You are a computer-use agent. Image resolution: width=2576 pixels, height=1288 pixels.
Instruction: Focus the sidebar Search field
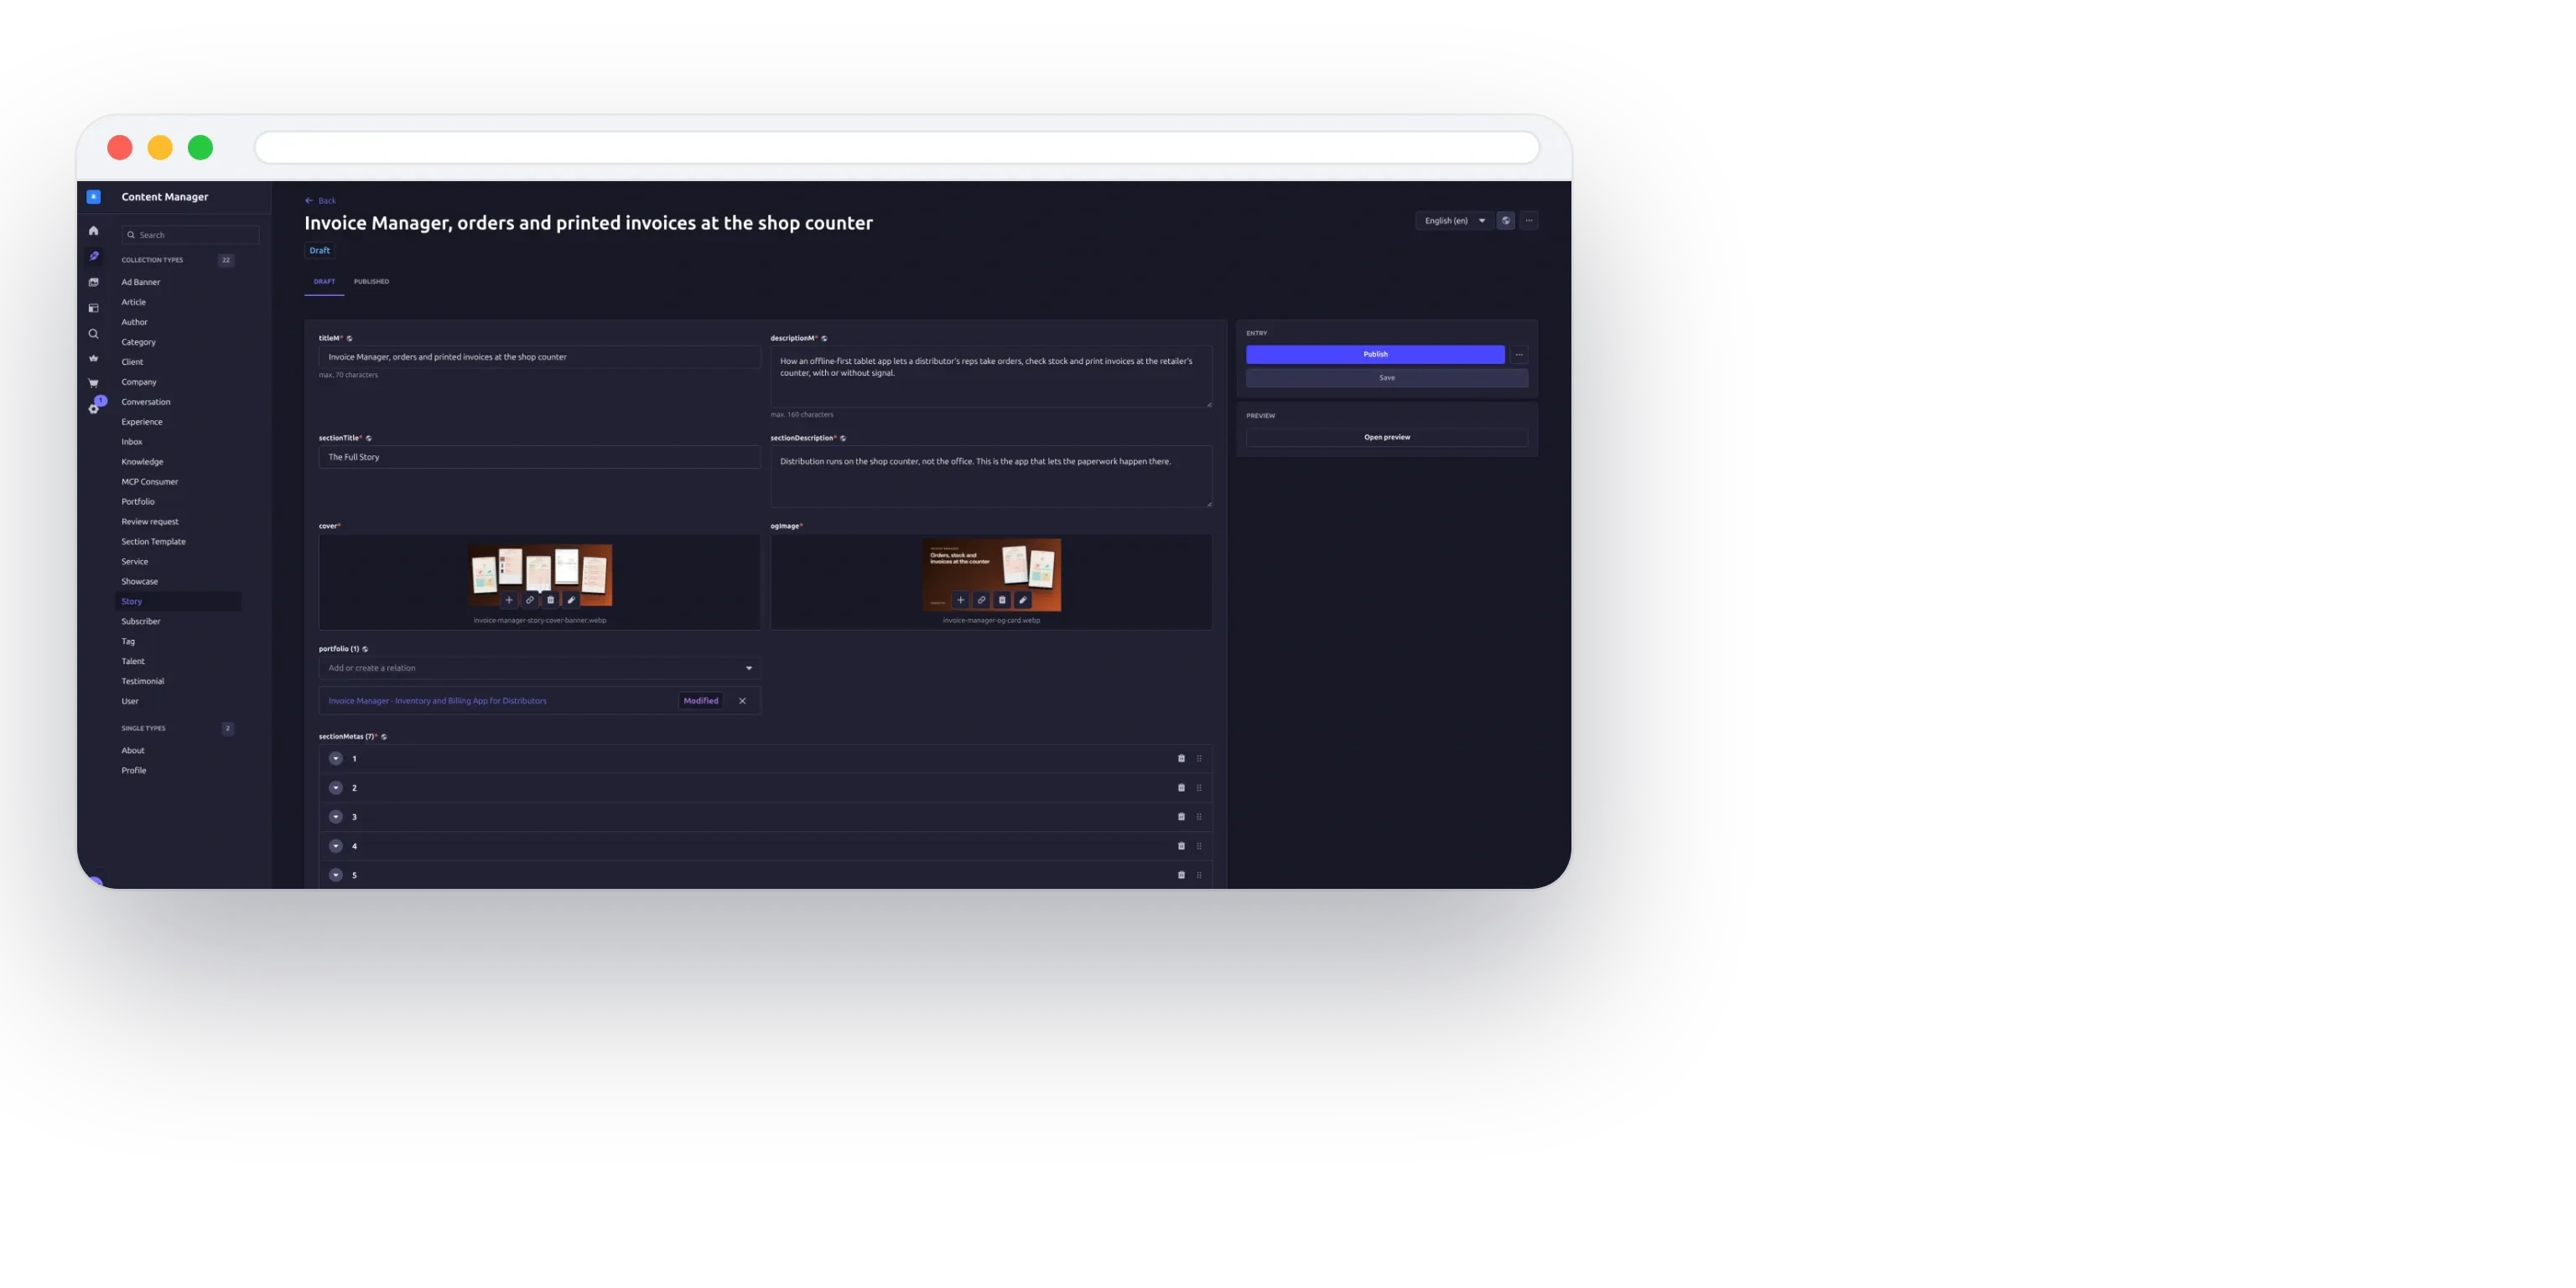tap(190, 235)
